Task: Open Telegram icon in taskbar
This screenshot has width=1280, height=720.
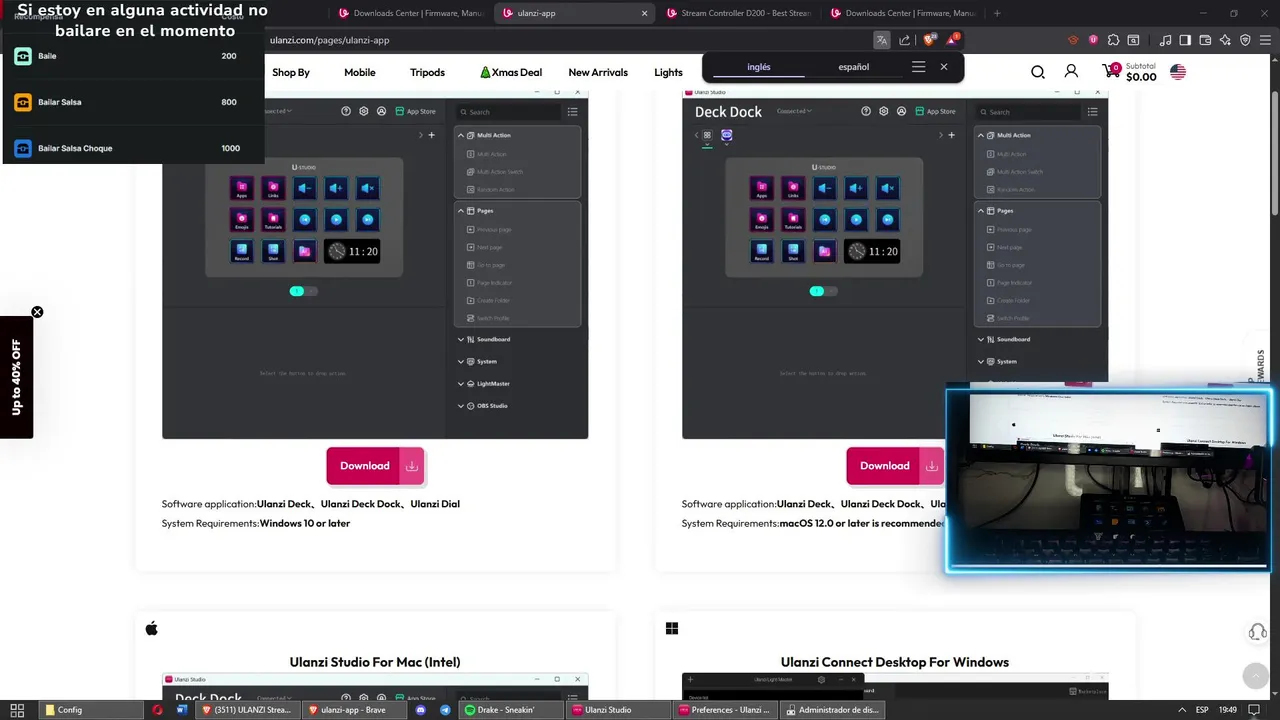Action: coord(445,710)
